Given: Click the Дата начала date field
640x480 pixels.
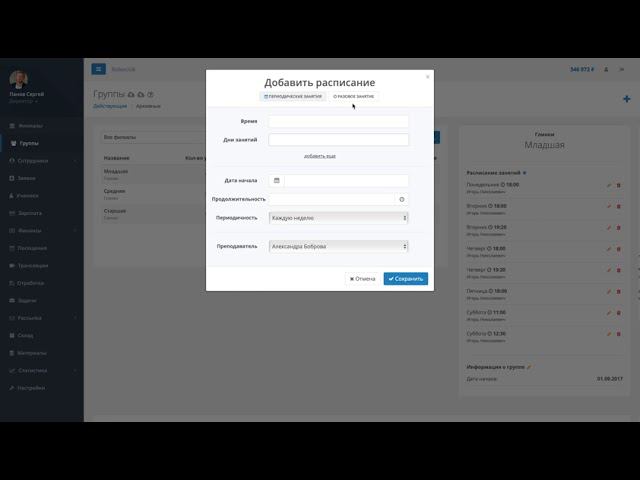Looking at the screenshot, I should pyautogui.click(x=346, y=180).
